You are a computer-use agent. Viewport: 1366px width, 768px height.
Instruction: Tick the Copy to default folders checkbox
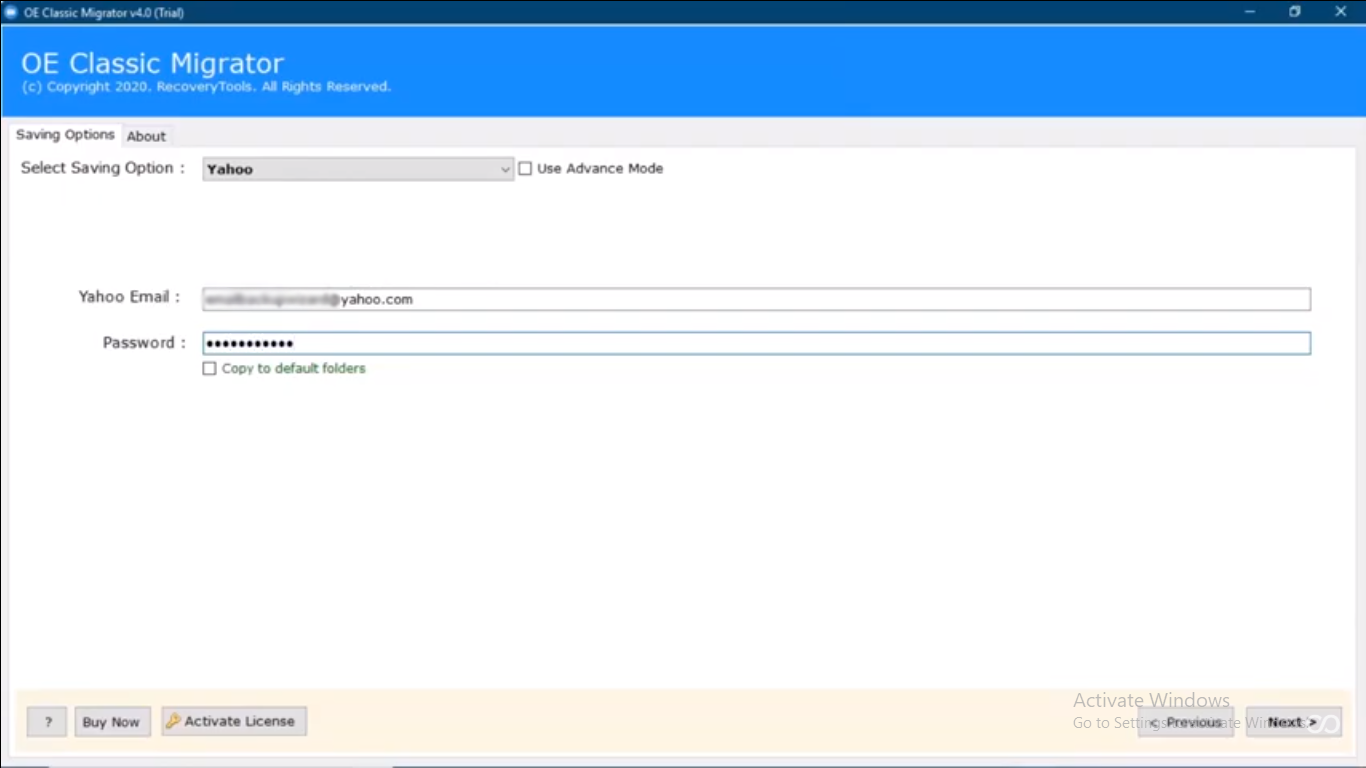coord(209,369)
